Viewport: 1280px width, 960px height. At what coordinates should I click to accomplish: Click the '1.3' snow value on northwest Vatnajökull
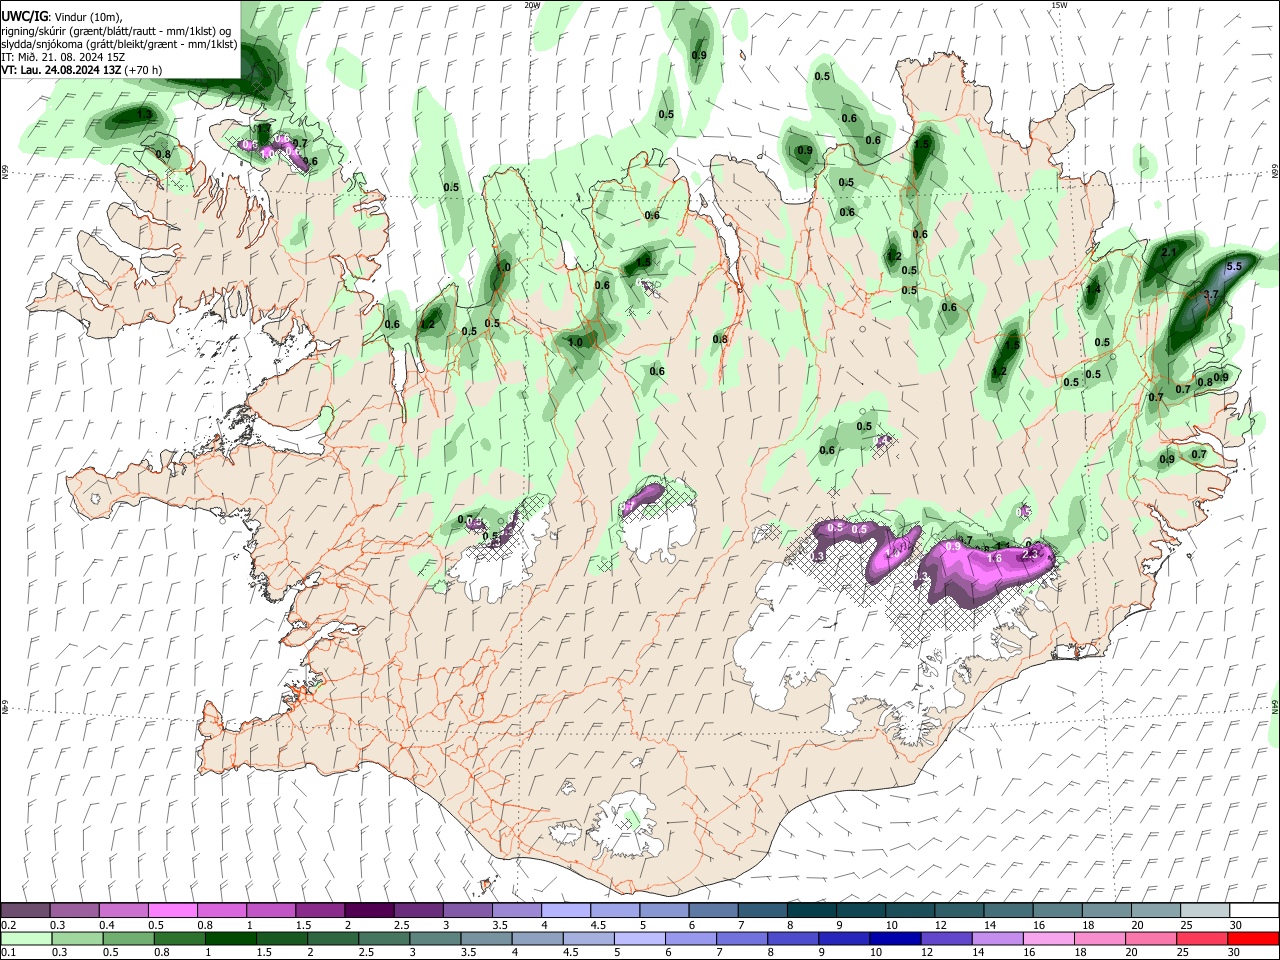817,556
